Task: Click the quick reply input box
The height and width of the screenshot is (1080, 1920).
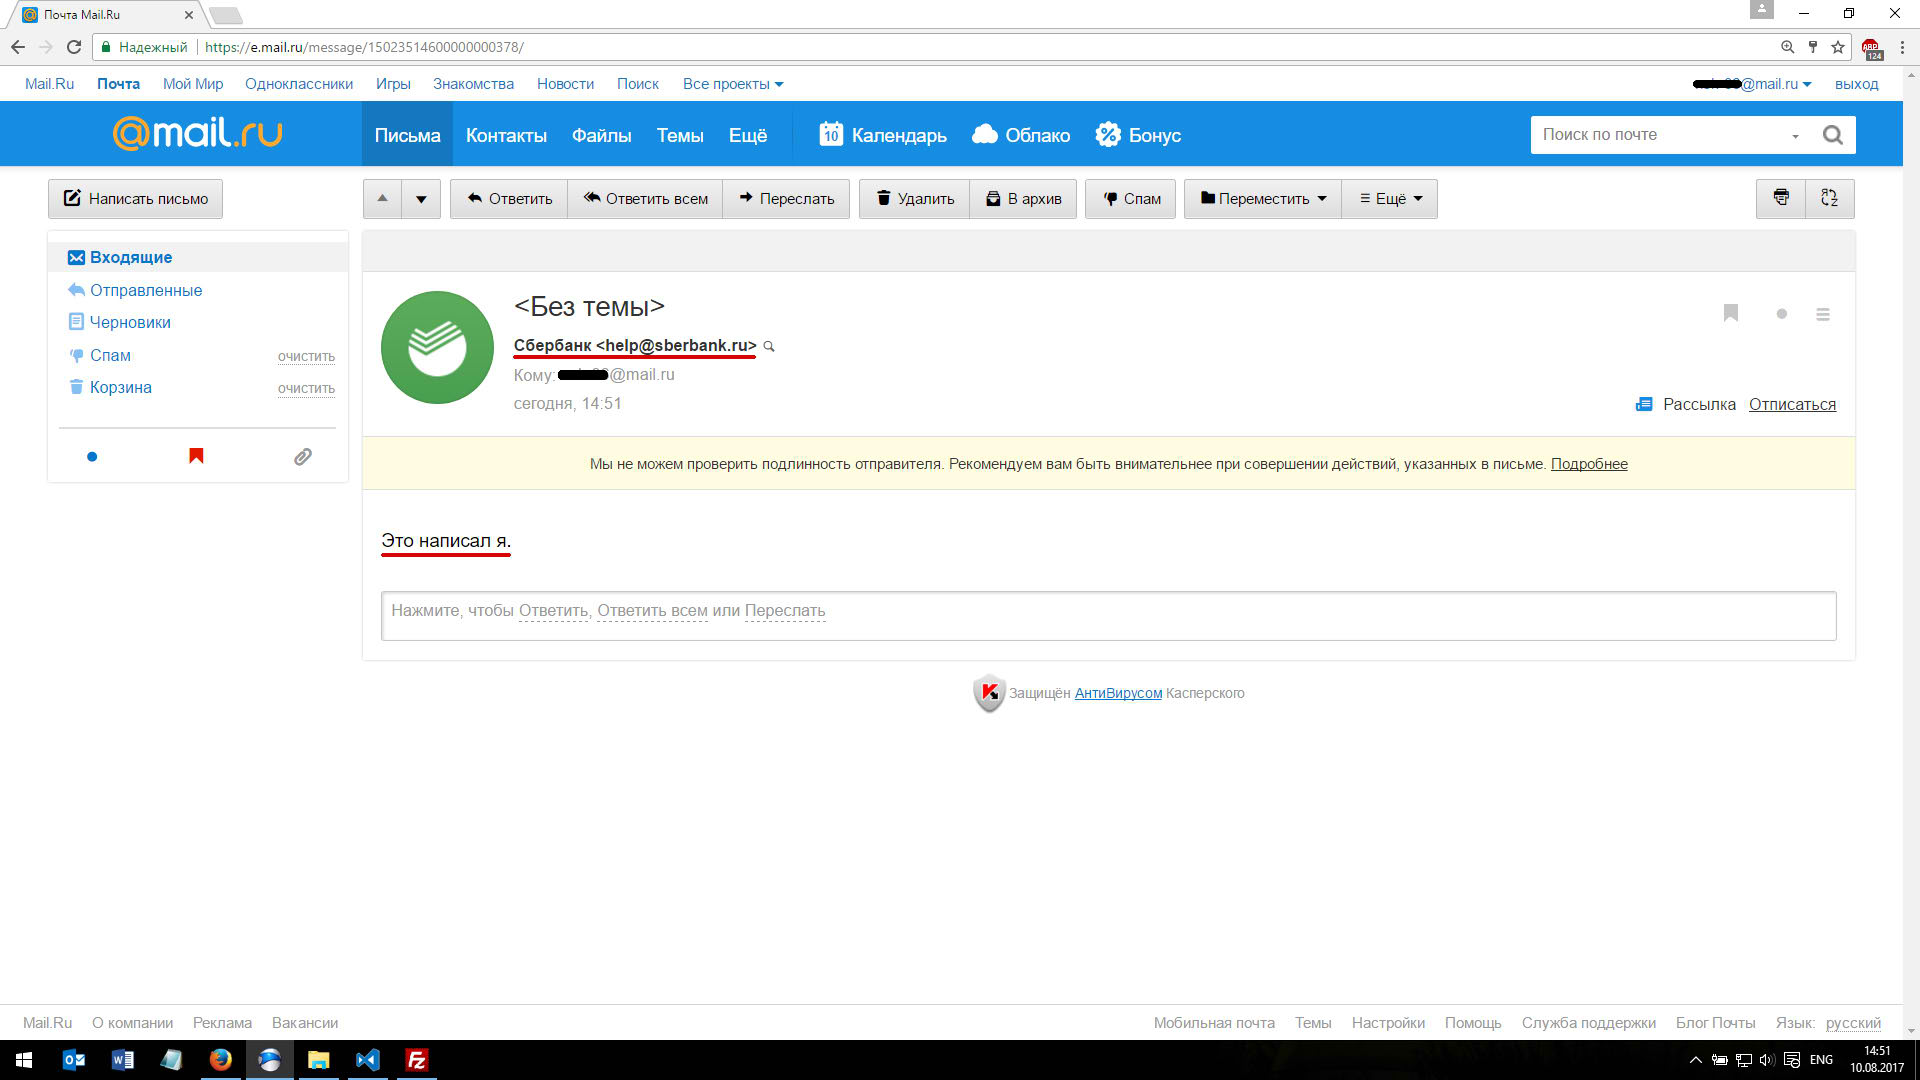Action: 1108,615
